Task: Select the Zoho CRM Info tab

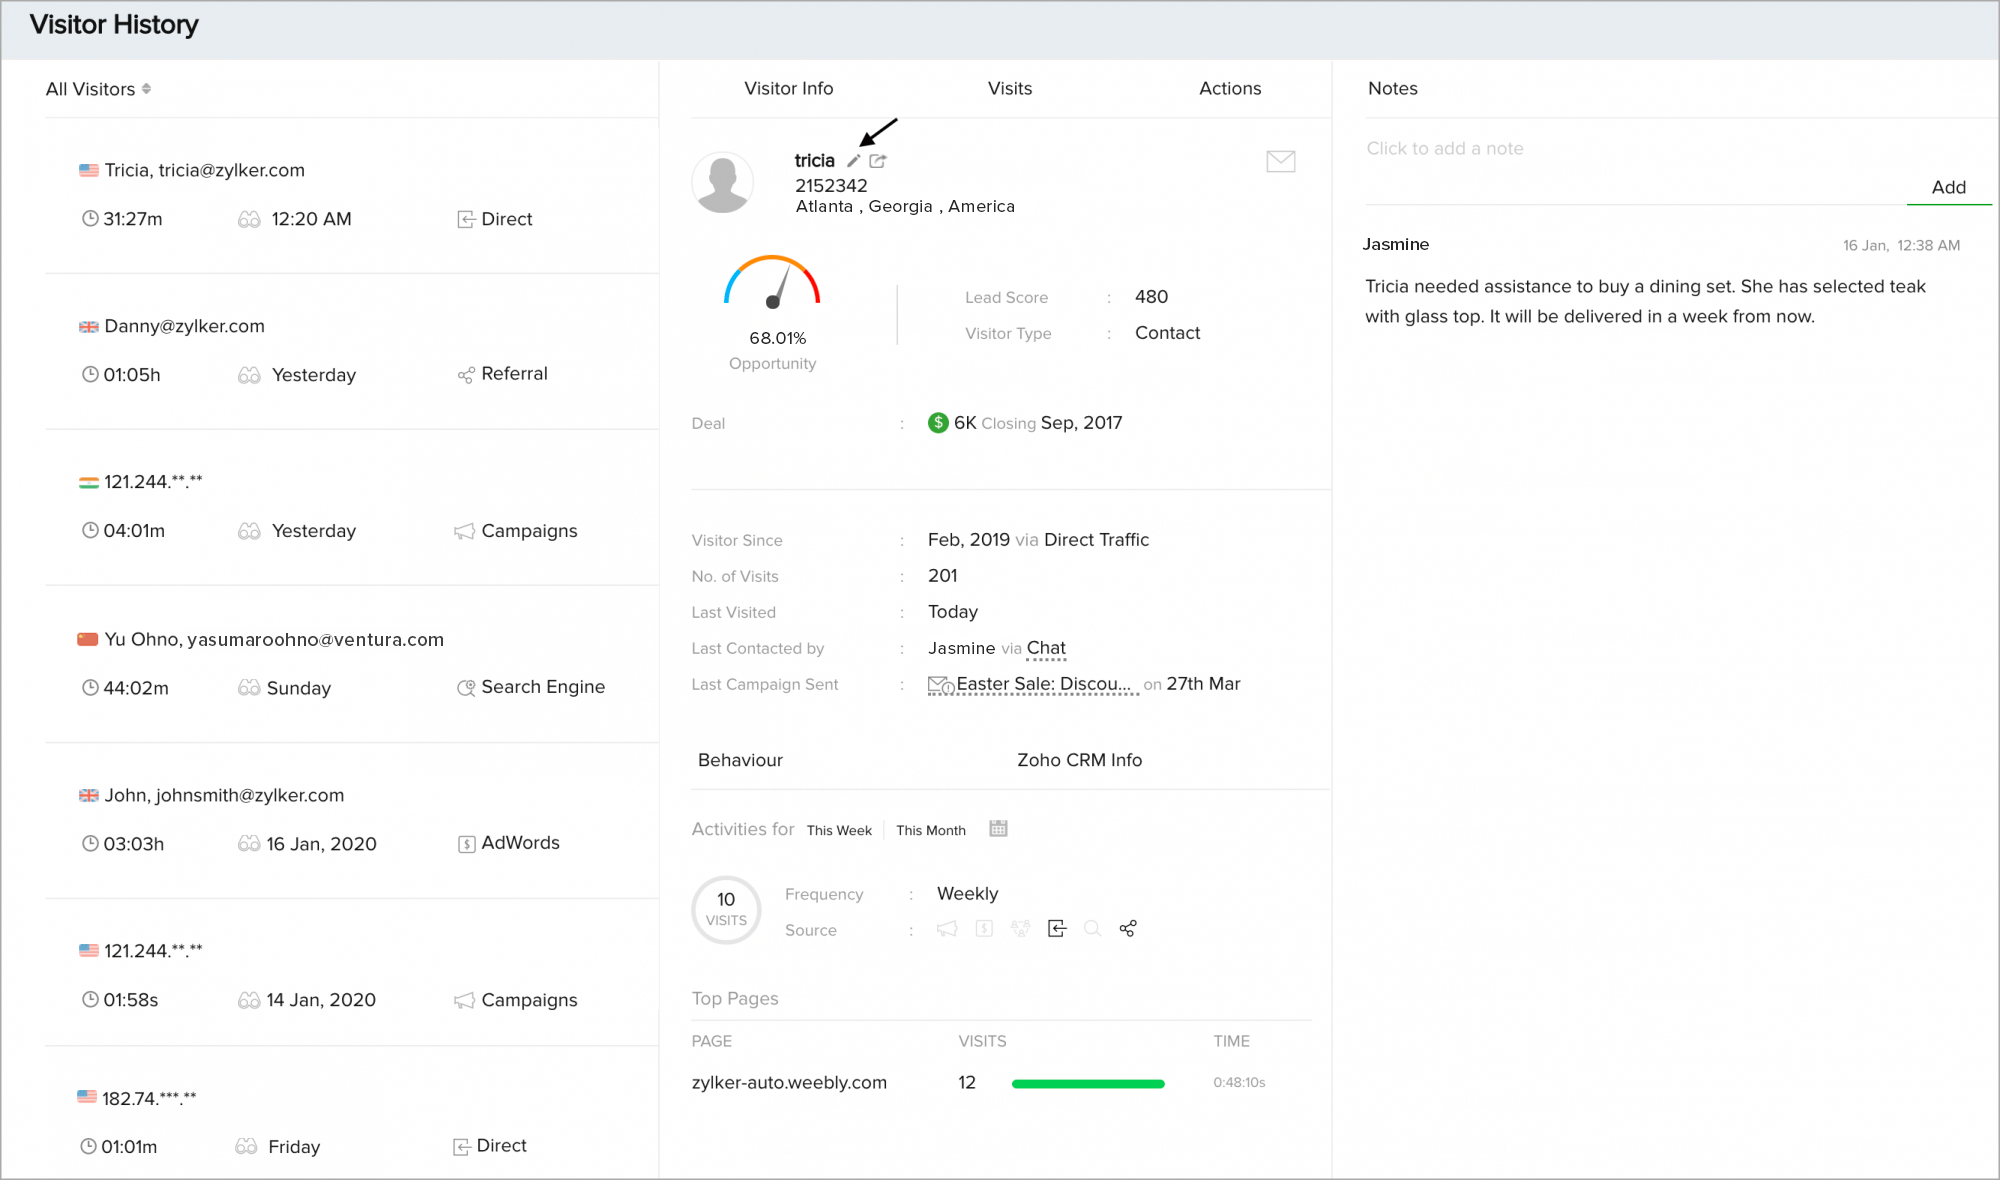Action: click(1079, 760)
